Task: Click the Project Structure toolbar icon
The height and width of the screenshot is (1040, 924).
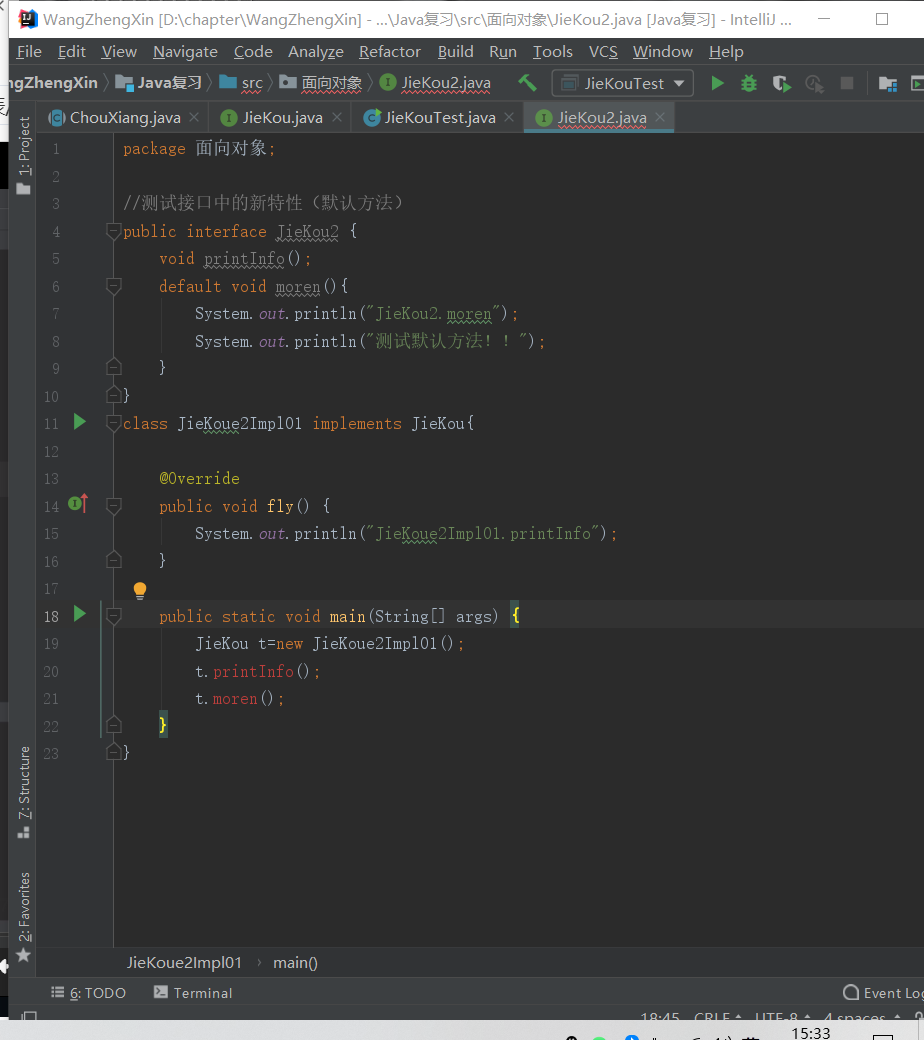Action: (887, 84)
